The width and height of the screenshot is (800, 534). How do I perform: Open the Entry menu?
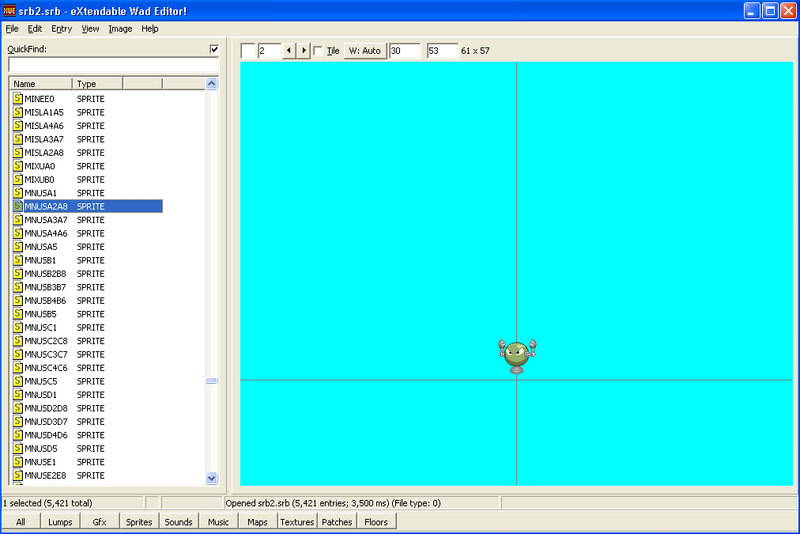[61, 29]
